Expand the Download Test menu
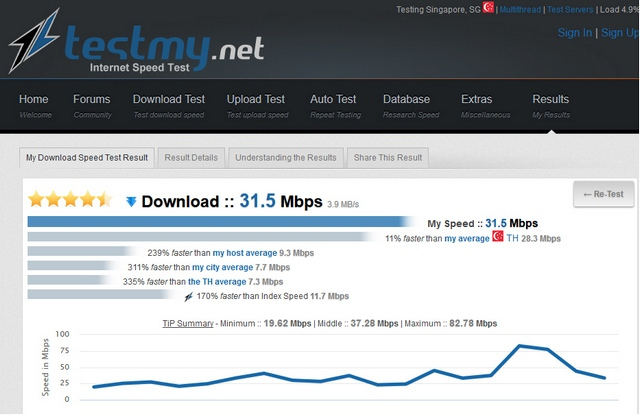Image resolution: width=640 pixels, height=415 pixels. click(169, 105)
